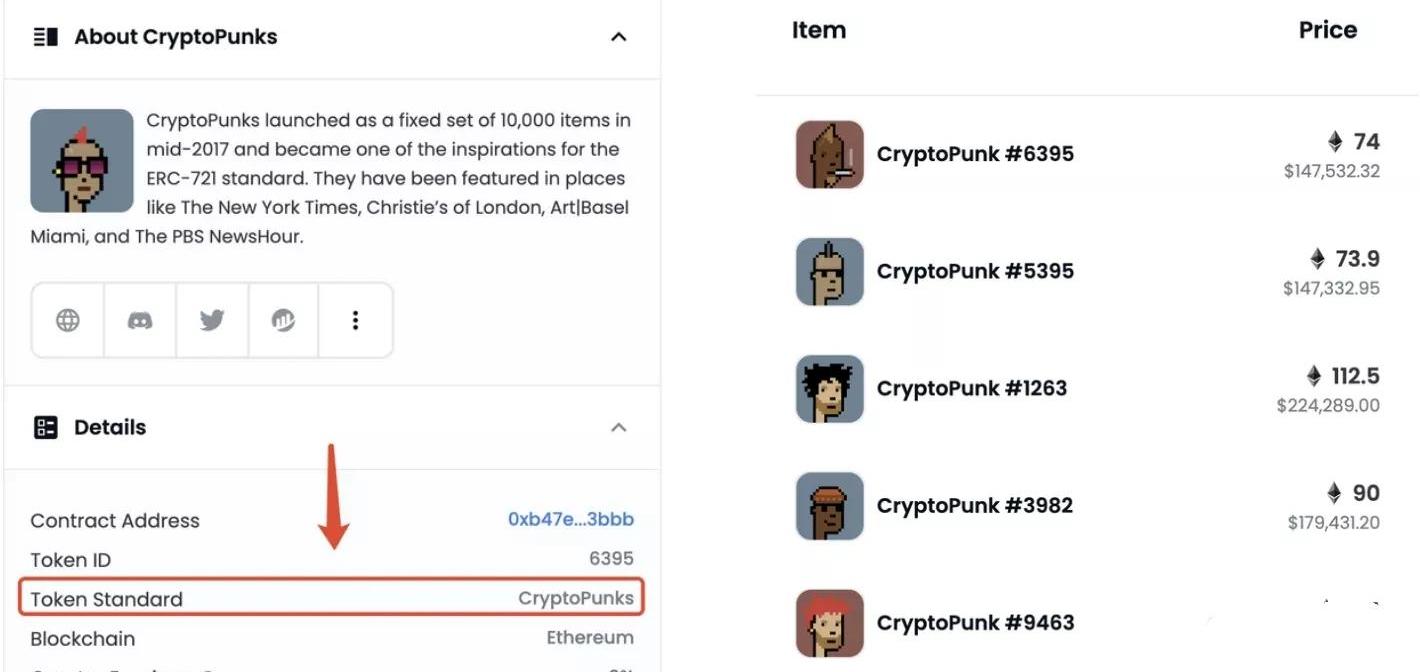1420x672 pixels.
Task: Click the activity chart icon button
Action: coord(283,320)
